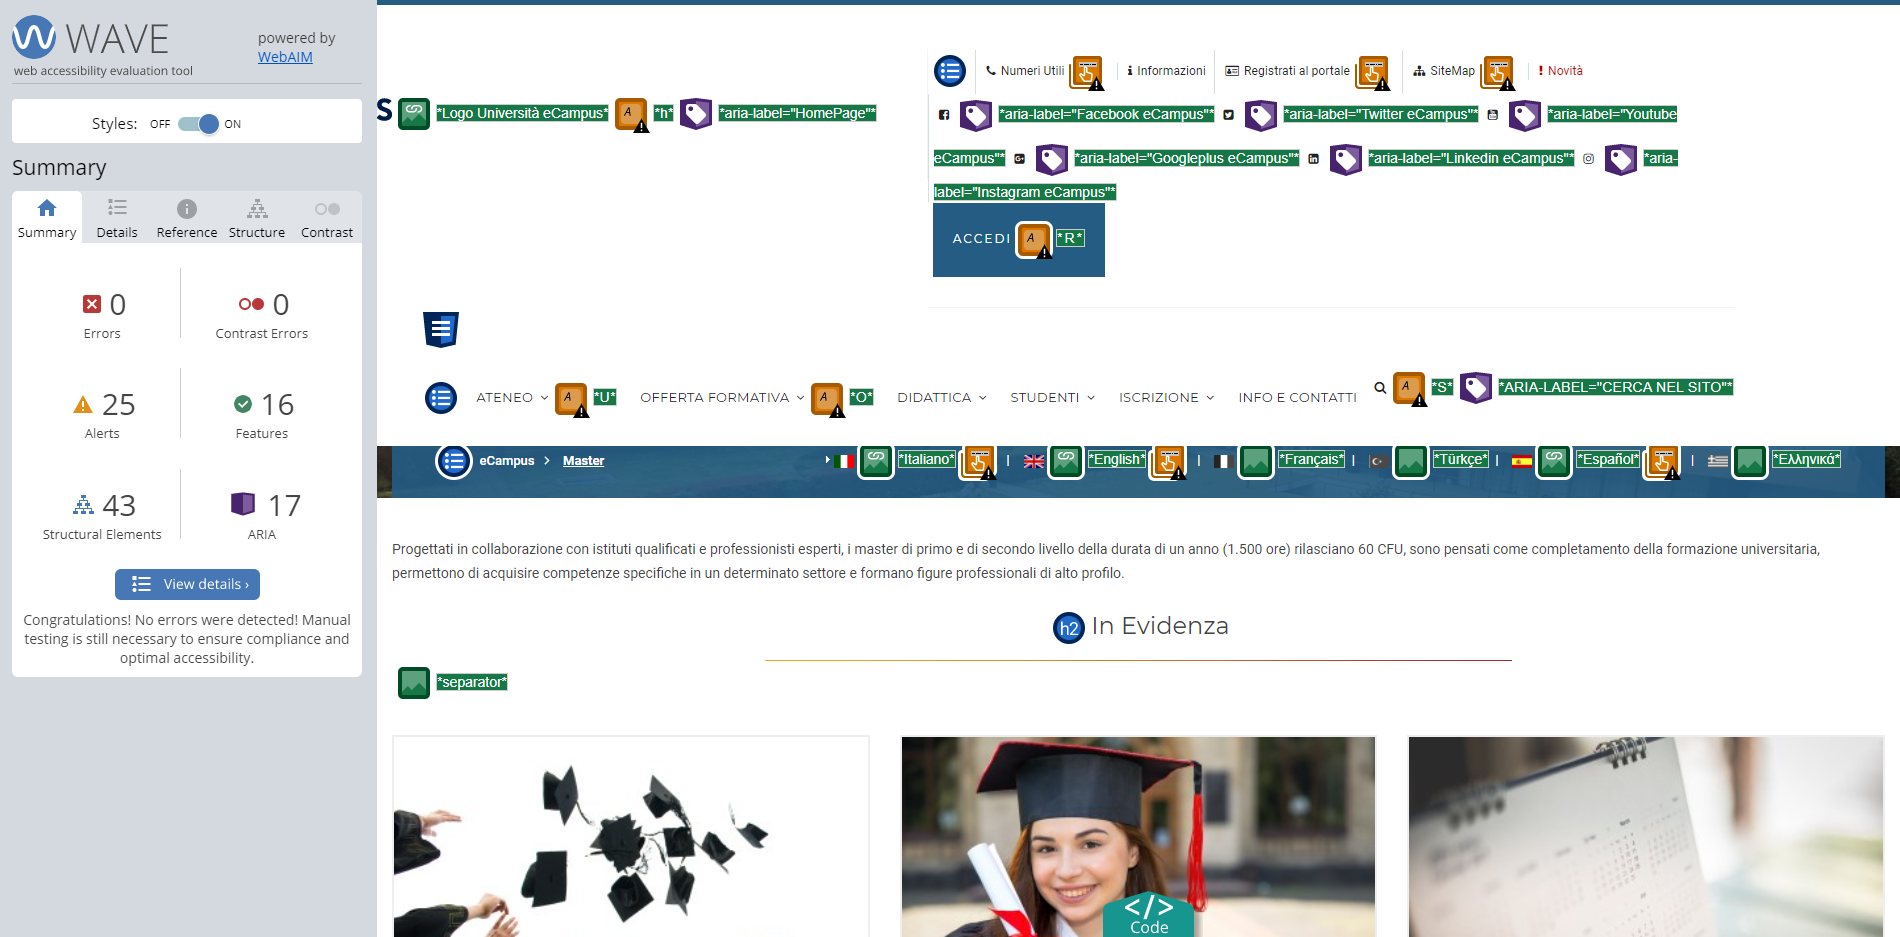Switch to the Details tab
The image size is (1900, 937).
(x=117, y=218)
